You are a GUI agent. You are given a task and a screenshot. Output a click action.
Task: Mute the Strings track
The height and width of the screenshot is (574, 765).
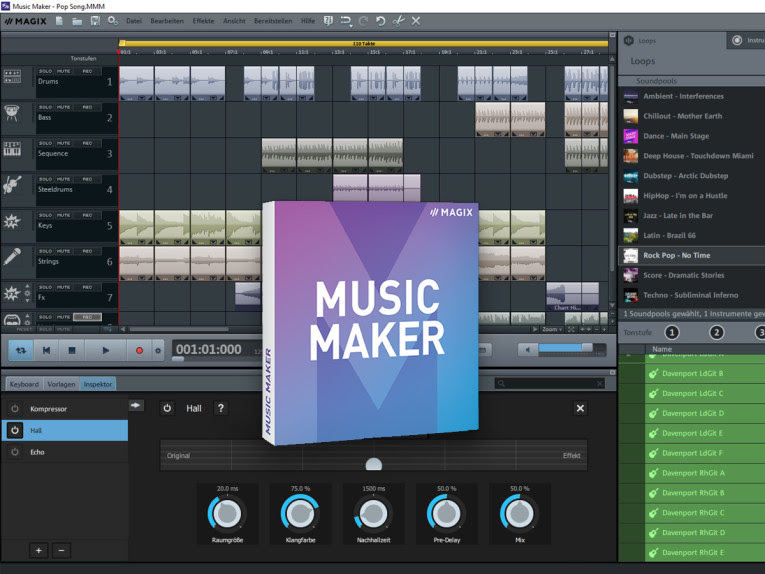pyautogui.click(x=63, y=251)
